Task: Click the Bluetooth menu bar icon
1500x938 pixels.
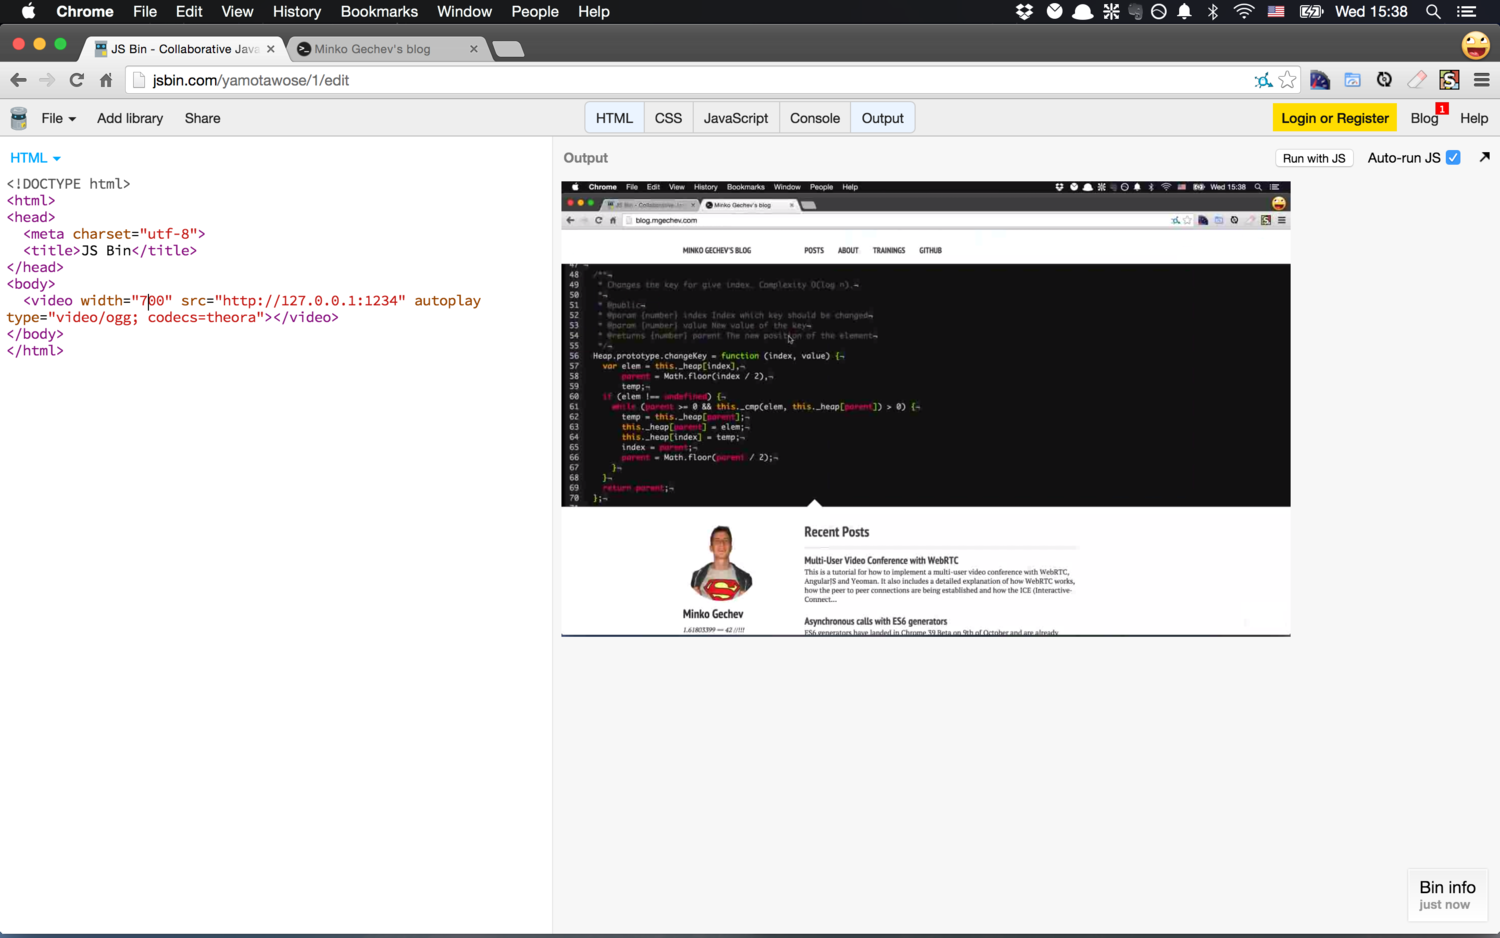Action: (1213, 12)
